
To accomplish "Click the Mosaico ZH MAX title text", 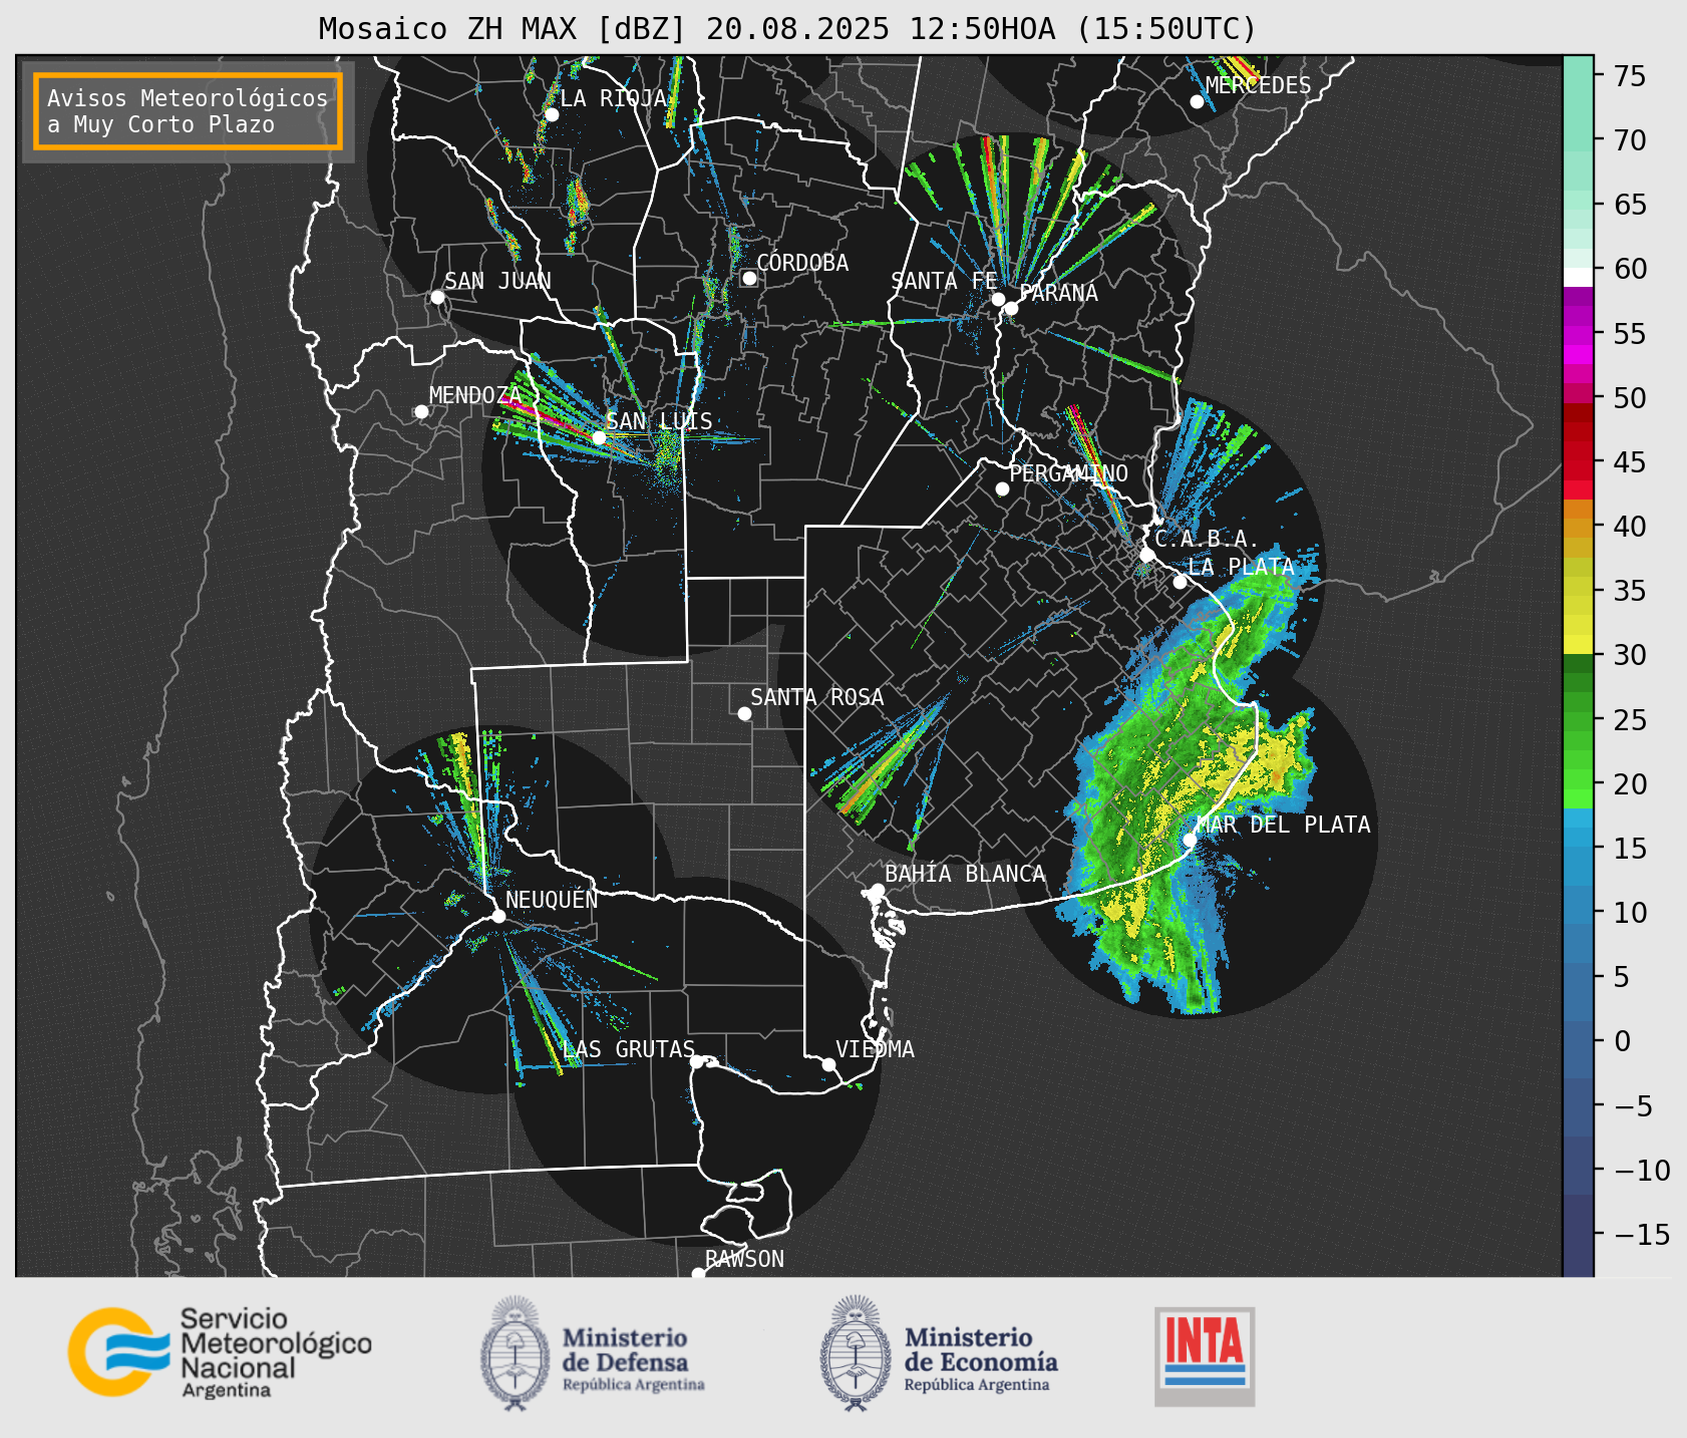I will (787, 29).
